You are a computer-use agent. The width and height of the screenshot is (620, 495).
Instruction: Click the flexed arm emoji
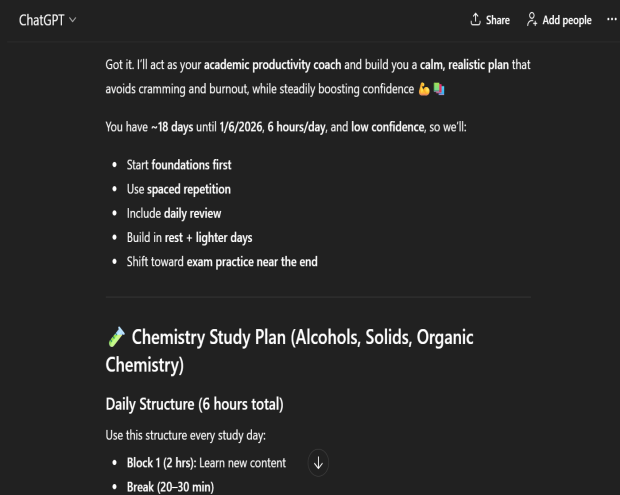pos(424,90)
